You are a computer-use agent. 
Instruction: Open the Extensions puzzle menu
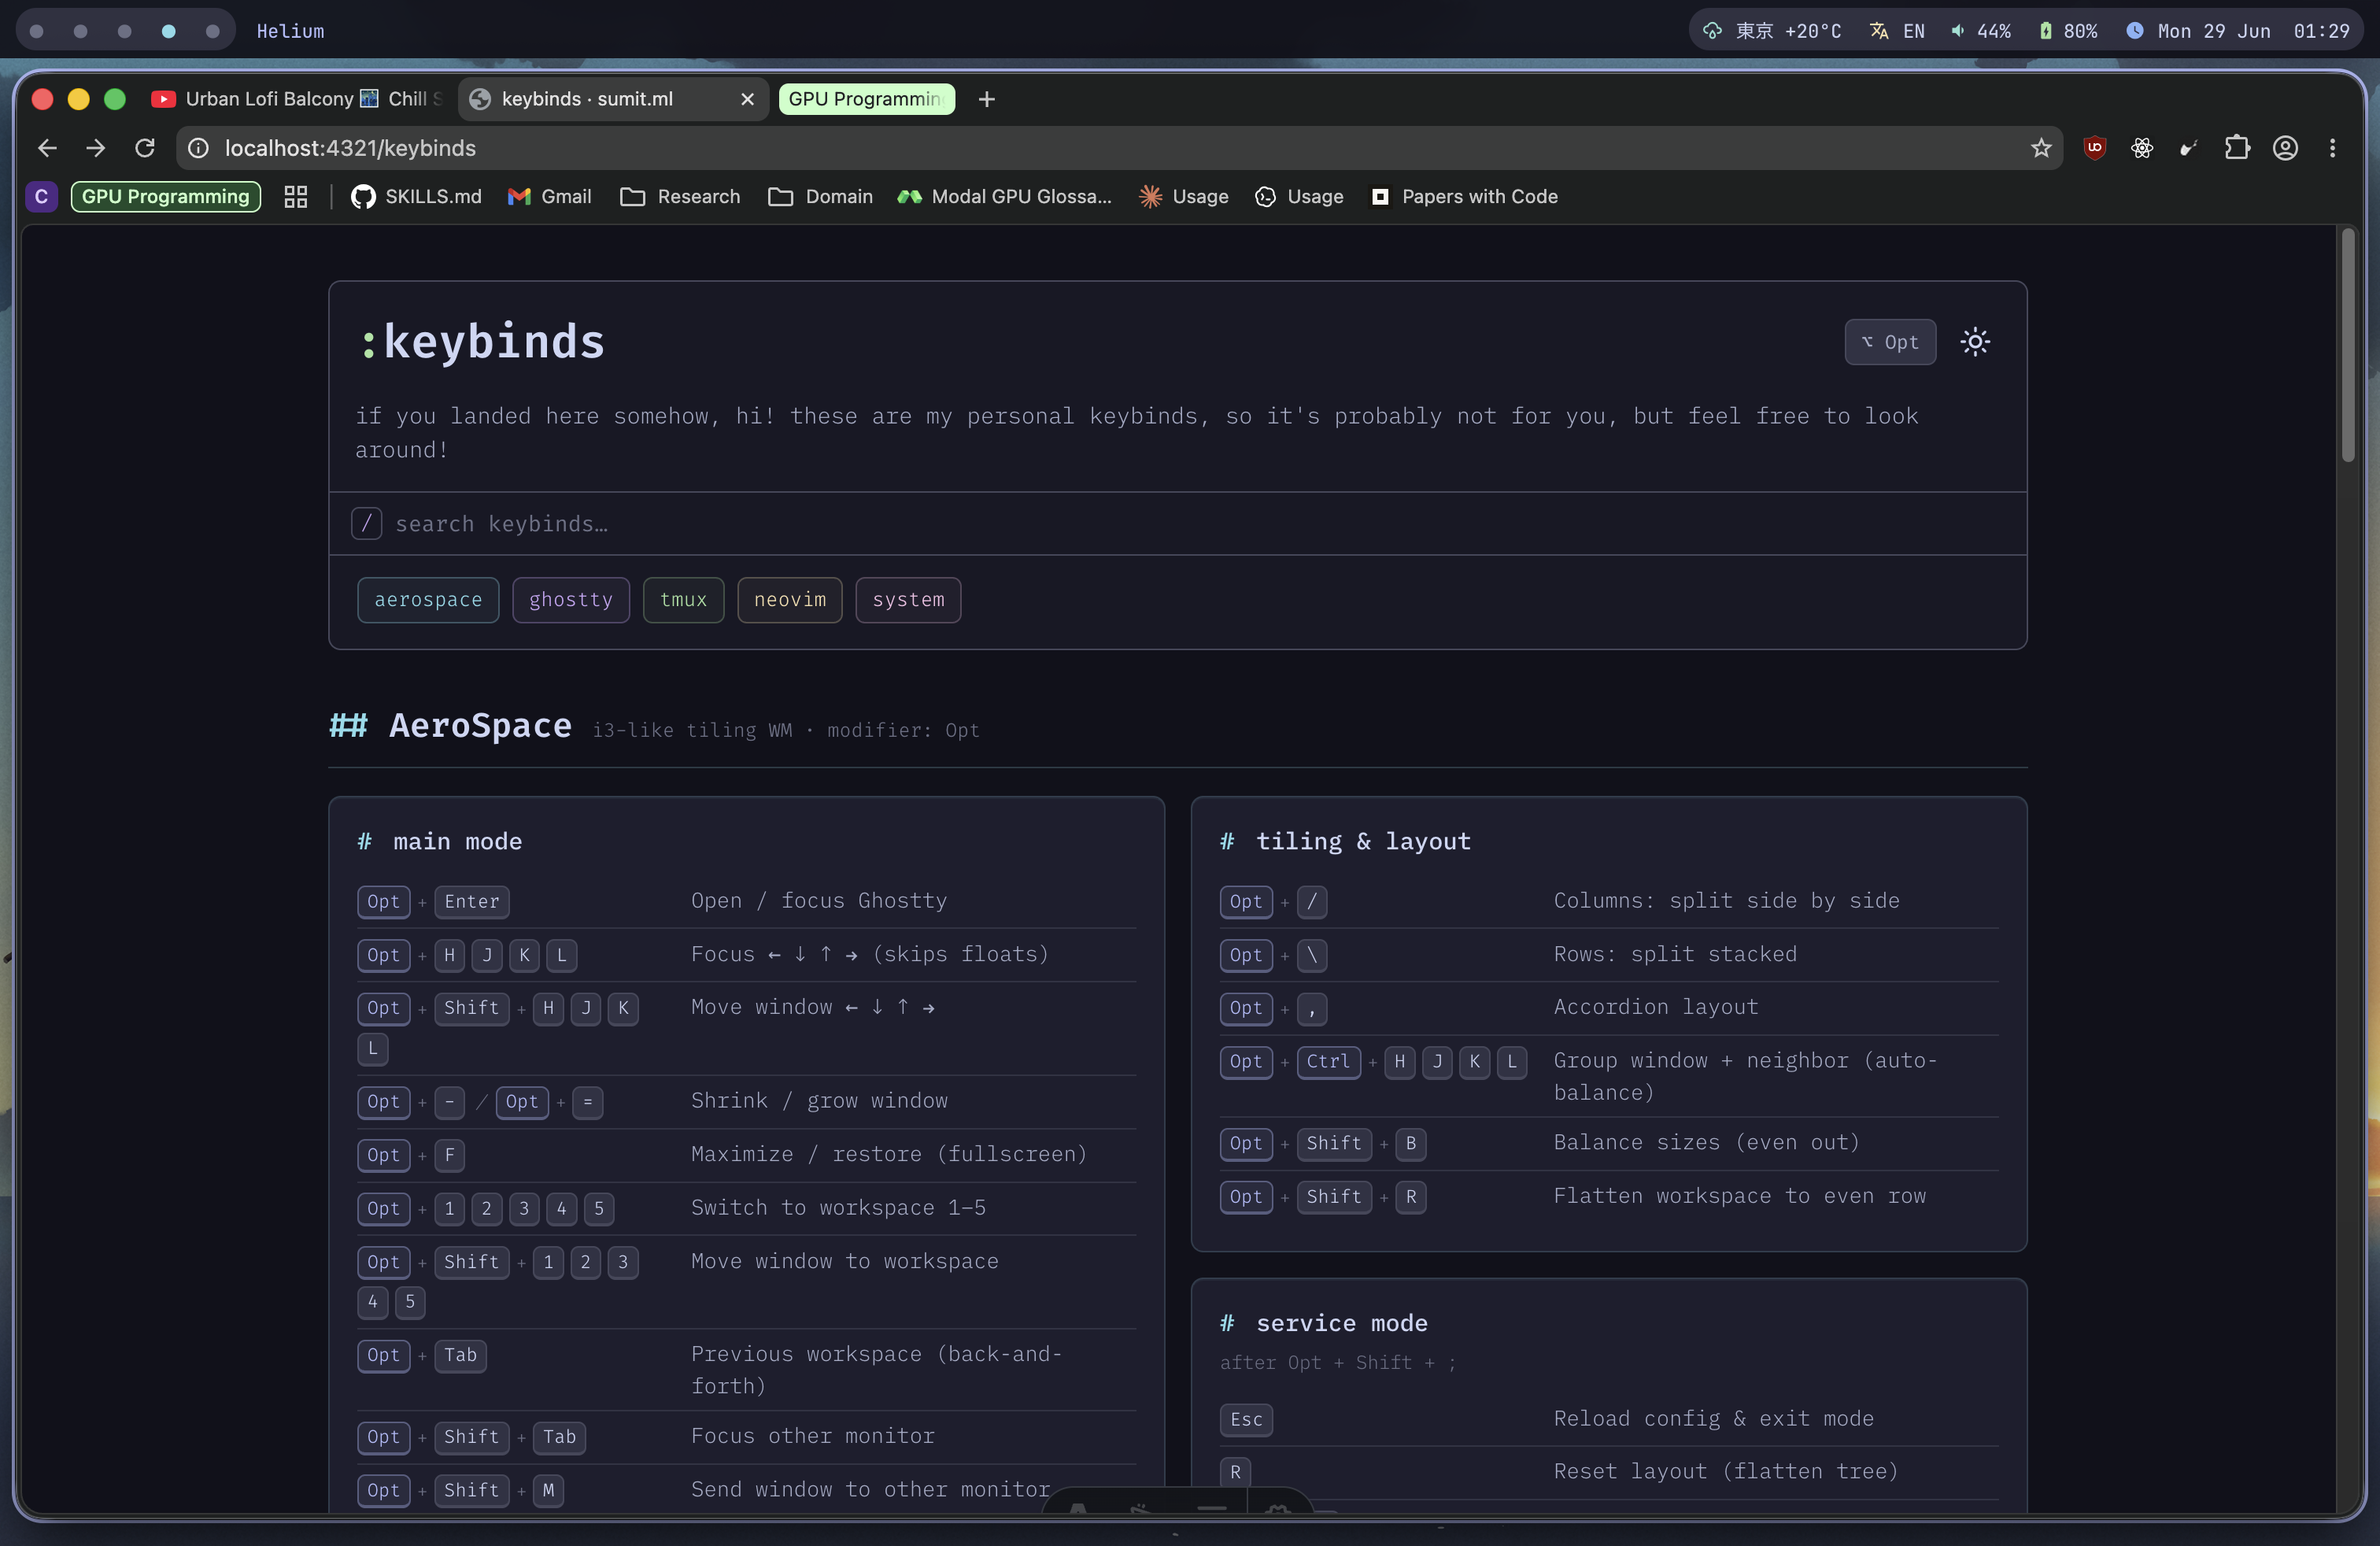coord(2237,148)
